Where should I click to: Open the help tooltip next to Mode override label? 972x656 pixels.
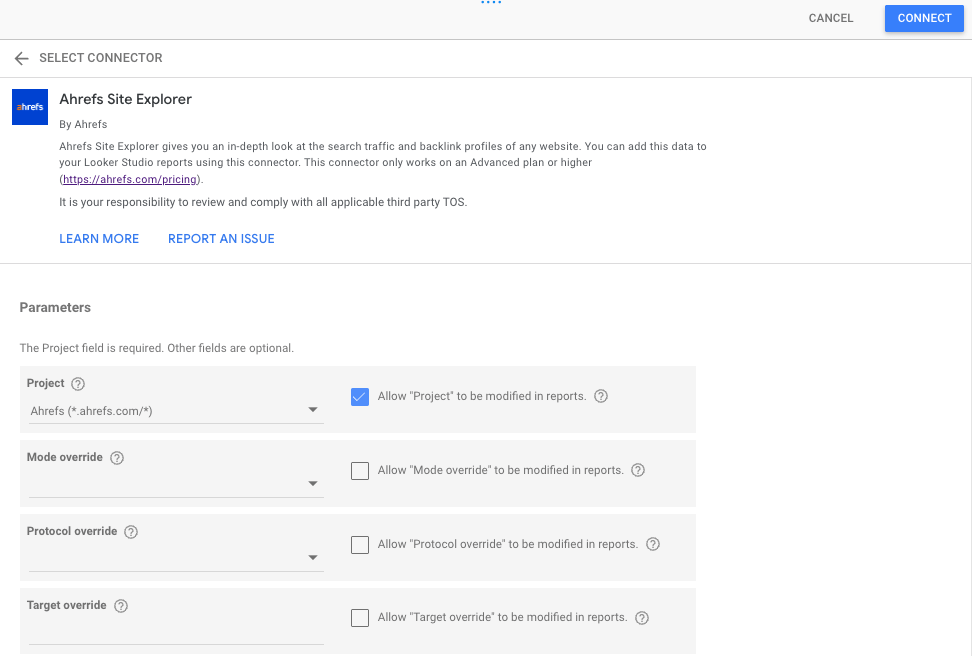click(117, 457)
